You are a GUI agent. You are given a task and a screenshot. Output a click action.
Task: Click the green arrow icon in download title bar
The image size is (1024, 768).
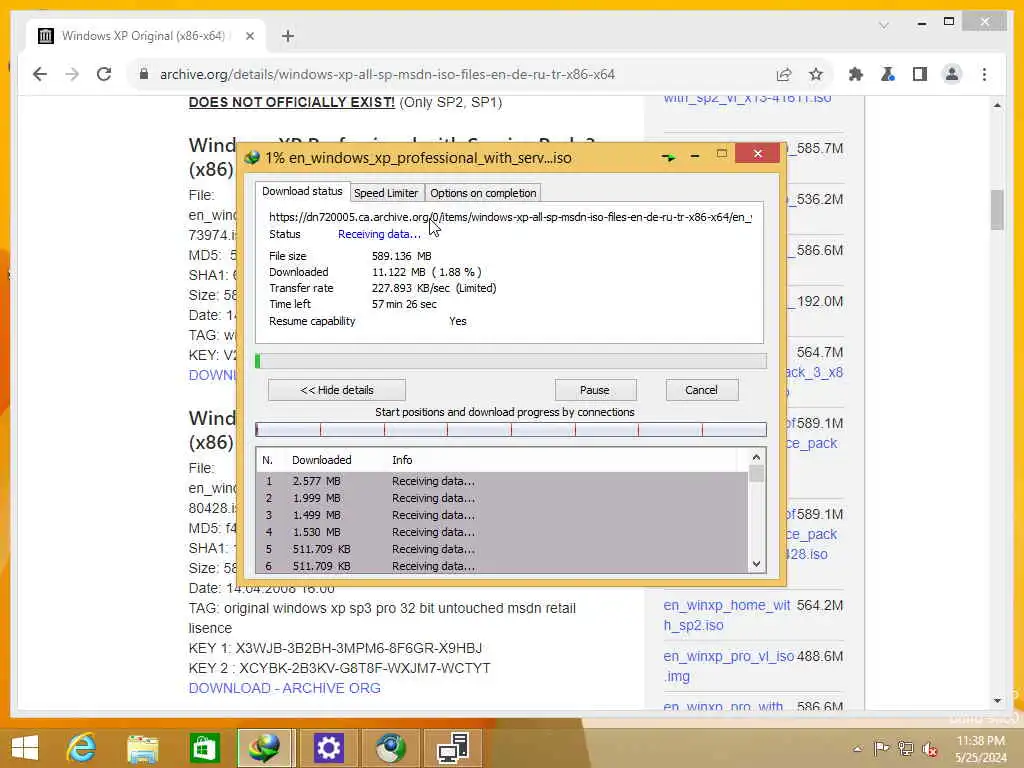coord(668,157)
